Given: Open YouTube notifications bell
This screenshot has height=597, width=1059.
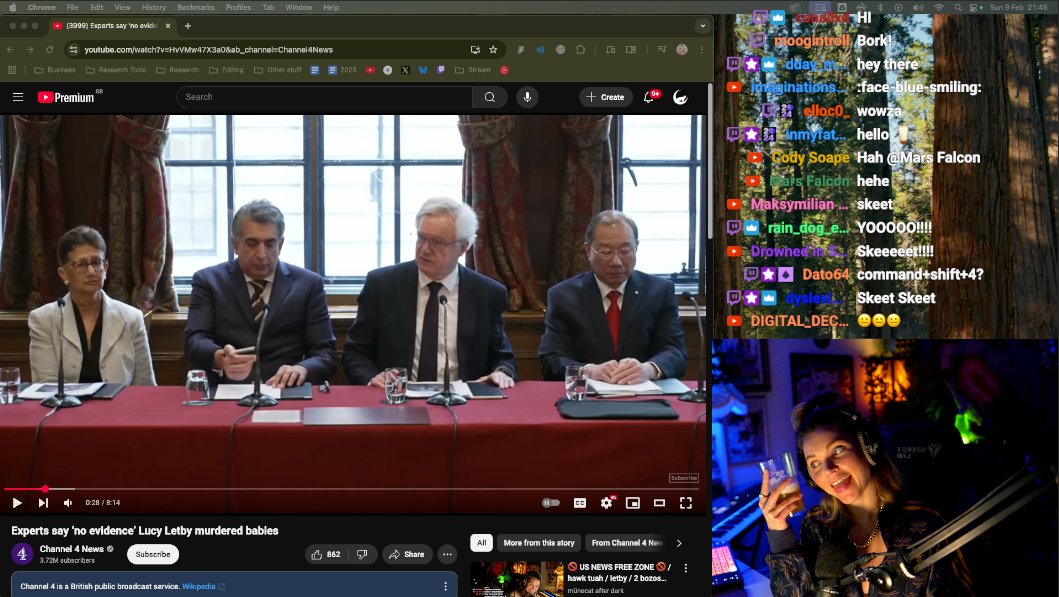Looking at the screenshot, I should 649,97.
